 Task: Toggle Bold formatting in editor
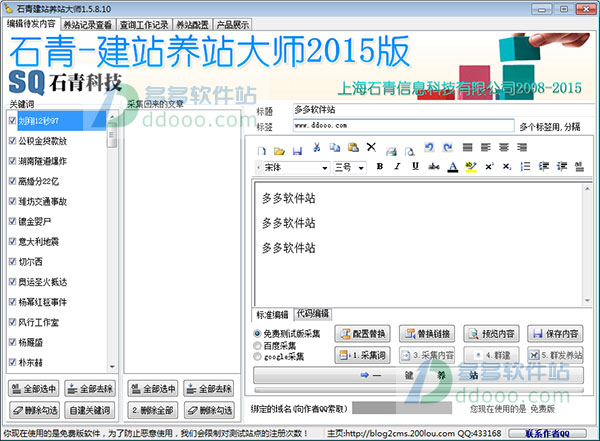(x=380, y=167)
